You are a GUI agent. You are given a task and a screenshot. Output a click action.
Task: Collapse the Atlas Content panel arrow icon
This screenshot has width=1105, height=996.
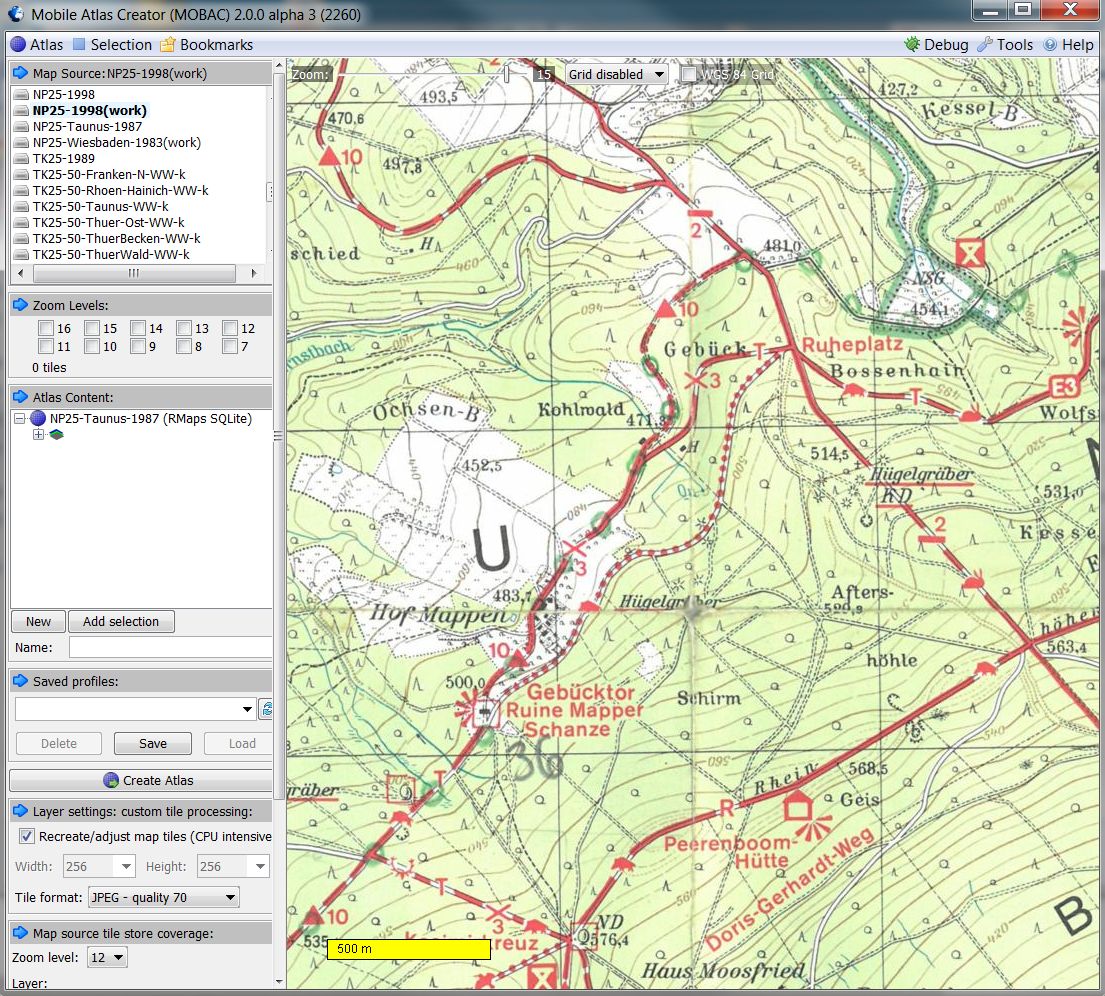coord(20,397)
